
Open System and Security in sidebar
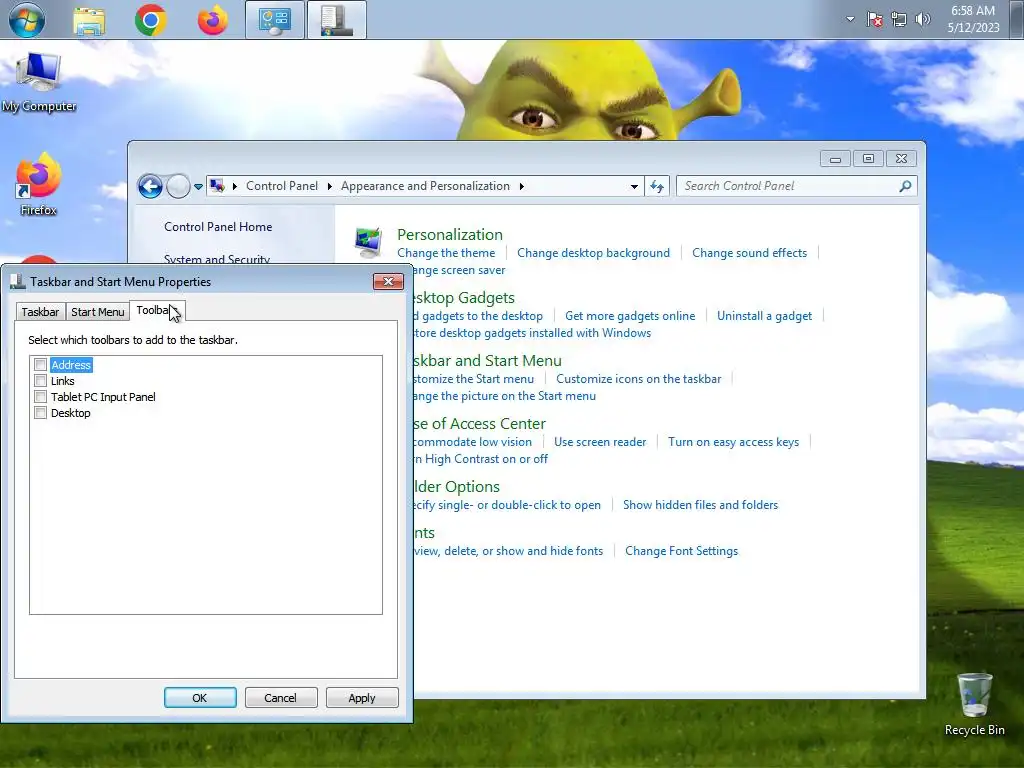click(217, 259)
